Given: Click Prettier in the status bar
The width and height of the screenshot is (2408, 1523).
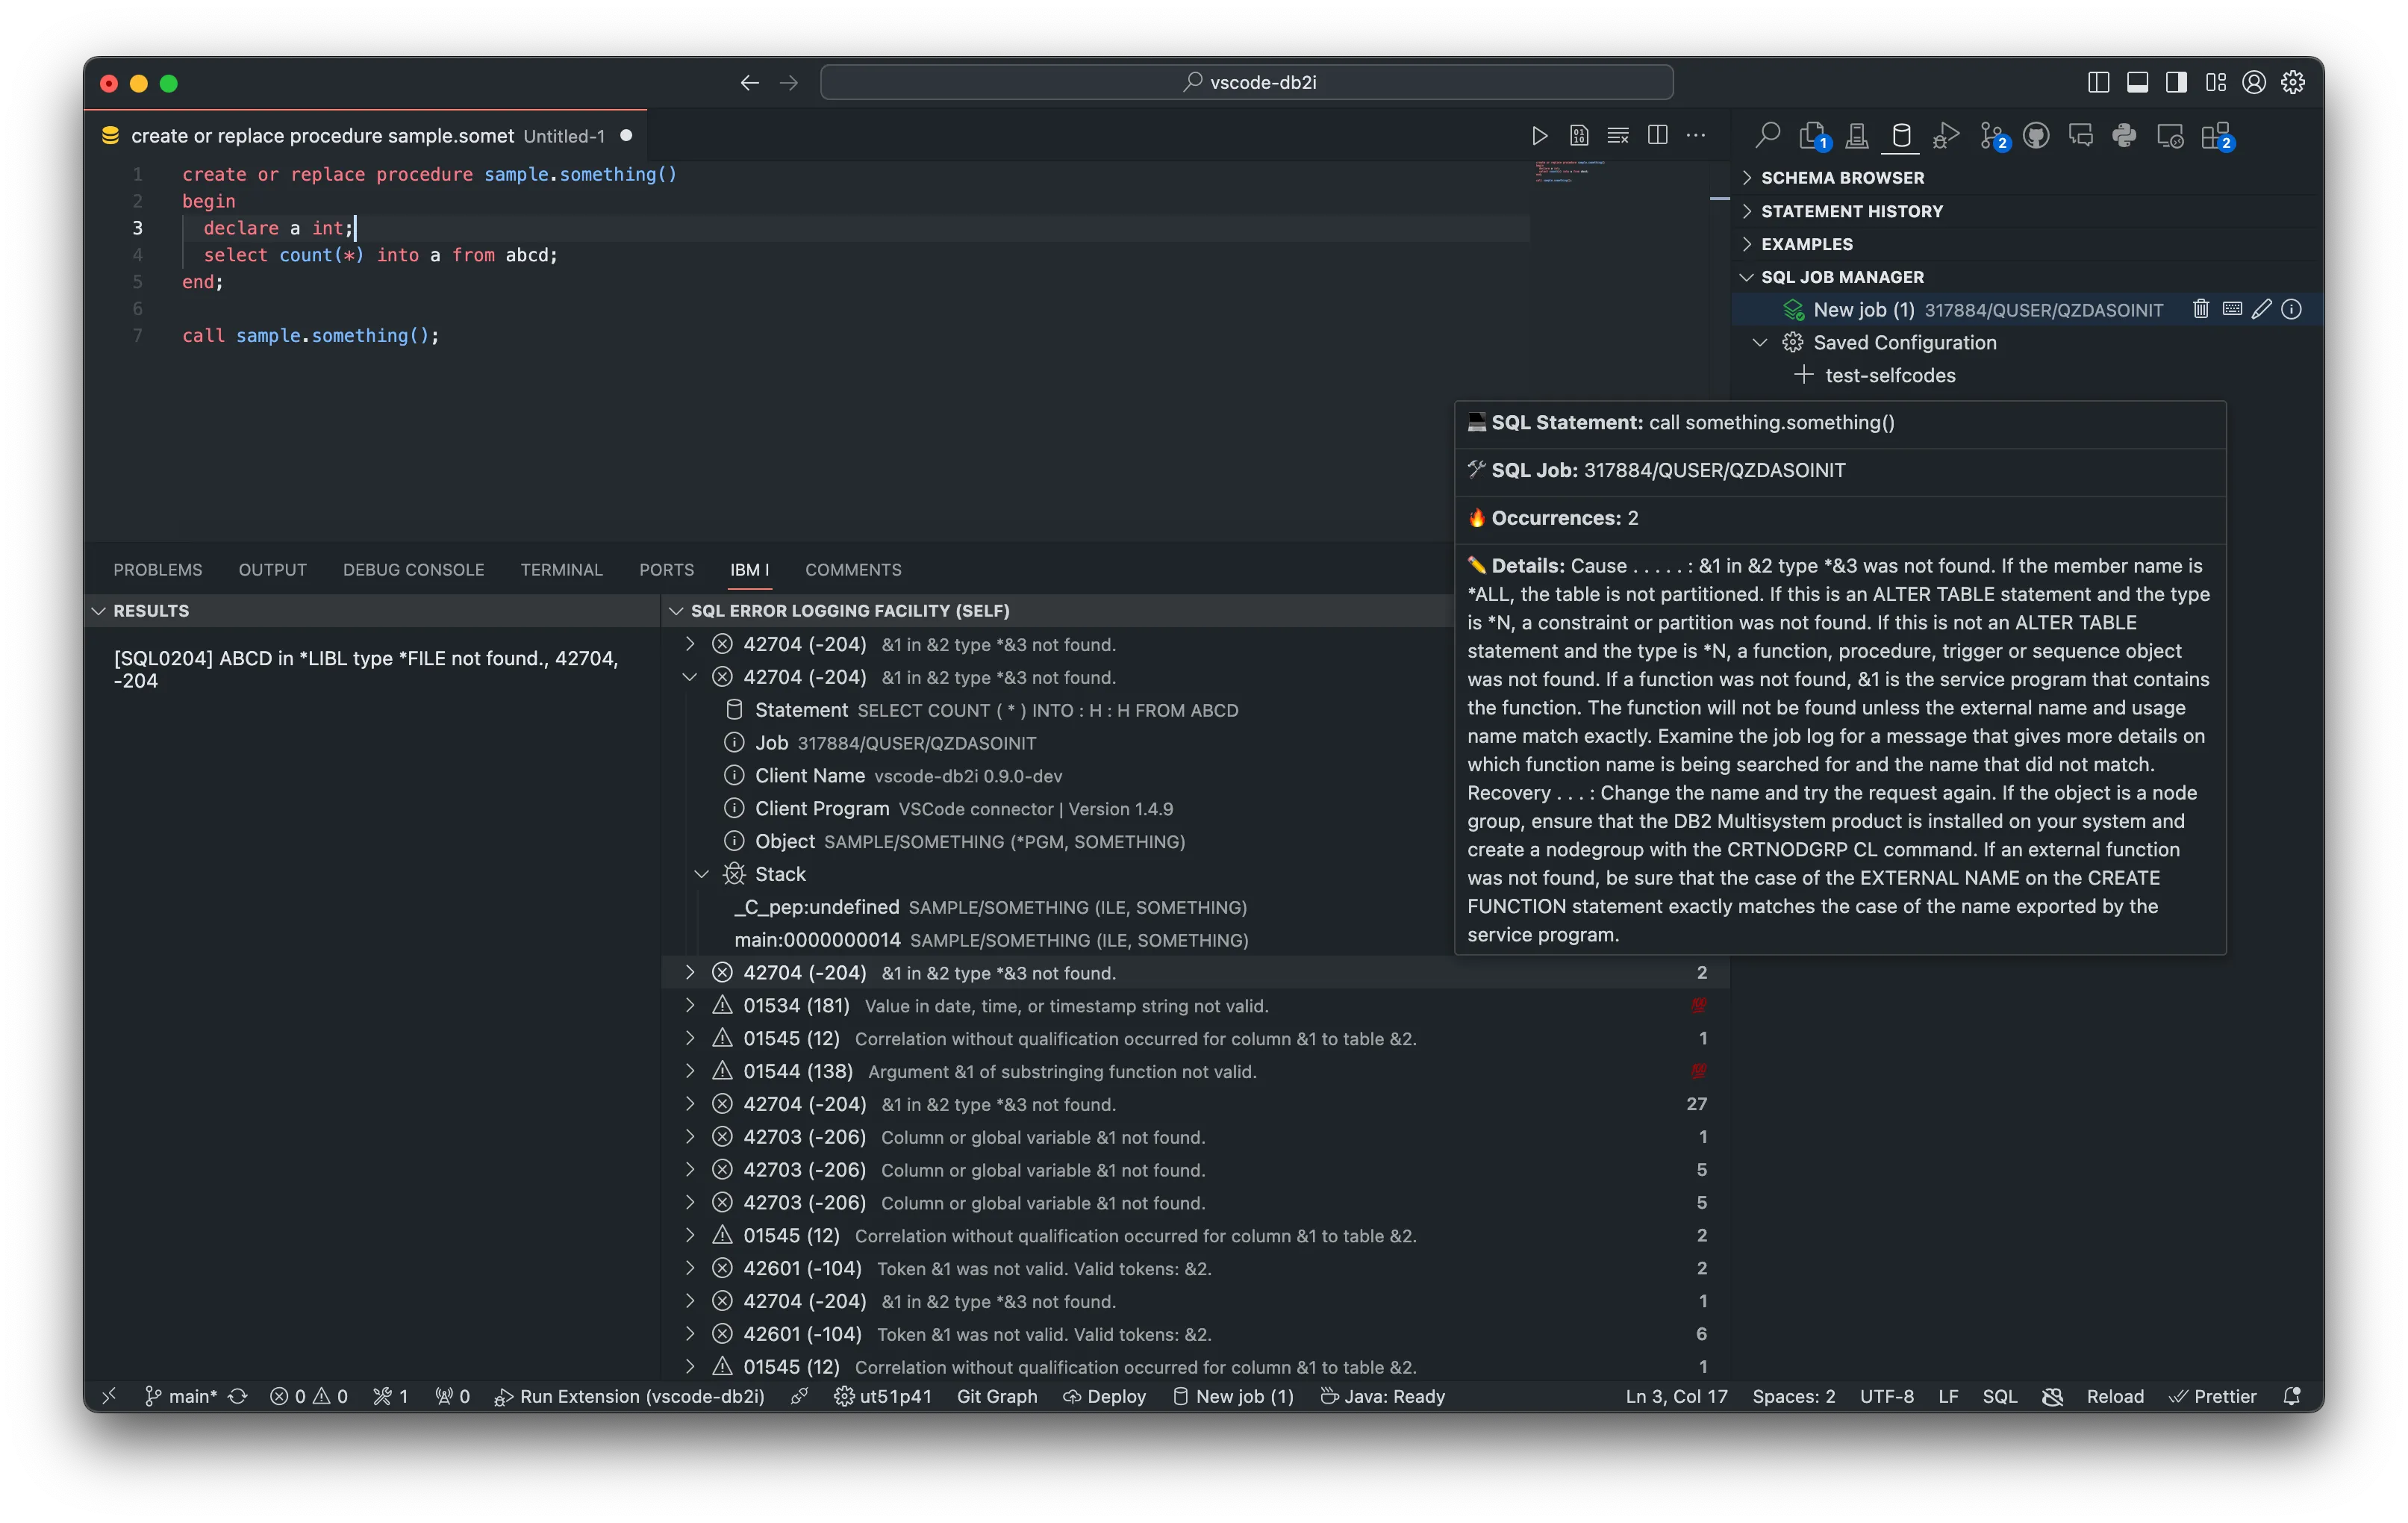Looking at the screenshot, I should [x=2212, y=1396].
